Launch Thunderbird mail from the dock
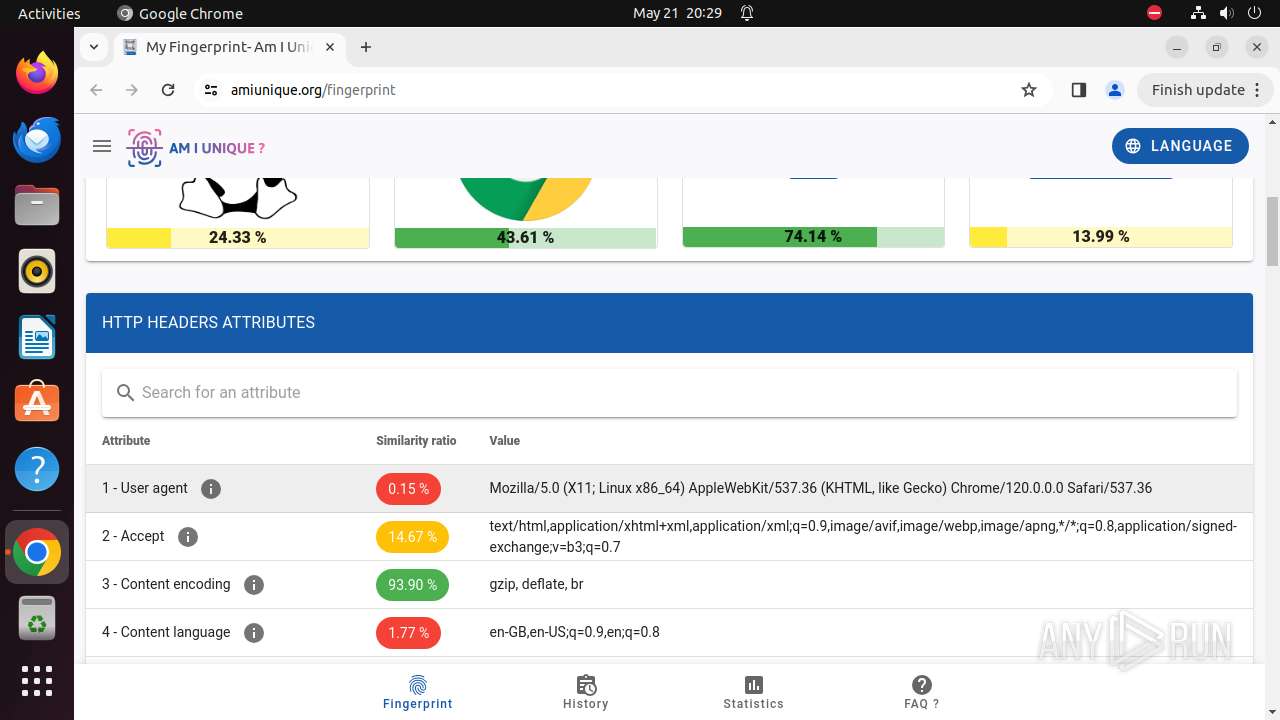Image resolution: width=1280 pixels, height=720 pixels. click(37, 139)
